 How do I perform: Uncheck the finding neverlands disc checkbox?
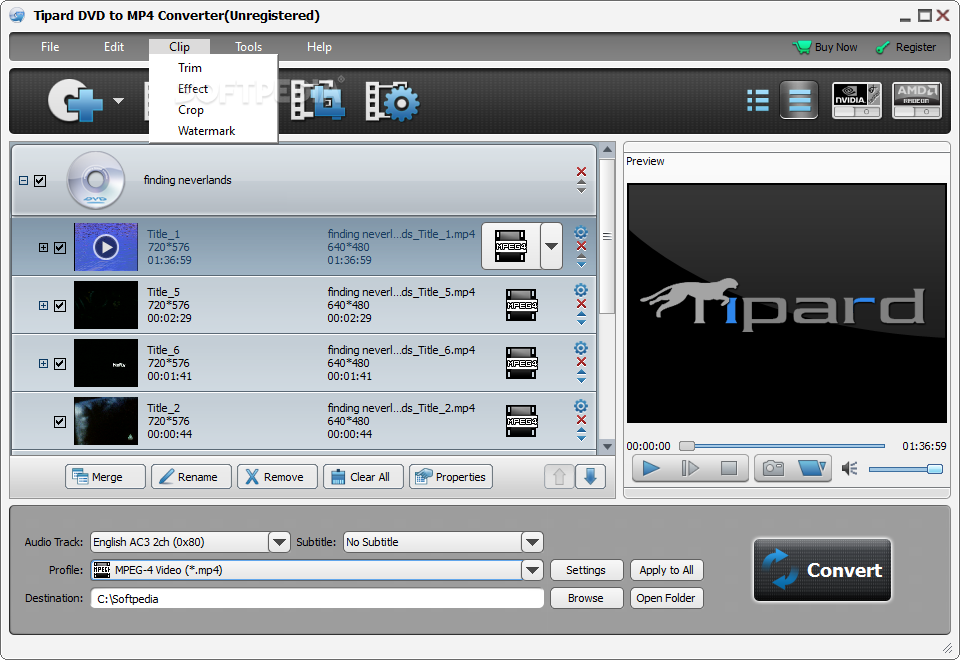(x=40, y=181)
